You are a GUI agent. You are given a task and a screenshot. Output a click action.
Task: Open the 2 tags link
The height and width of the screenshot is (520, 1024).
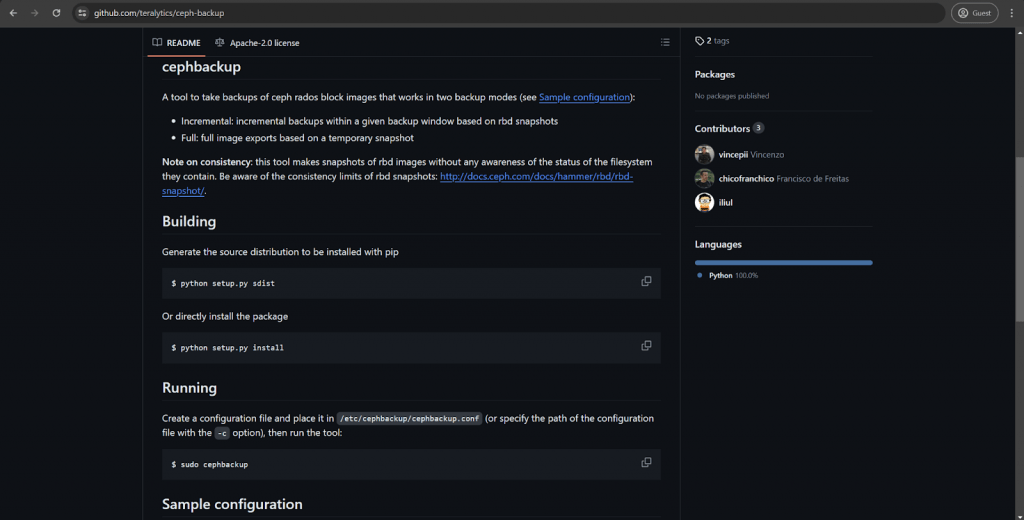712,41
